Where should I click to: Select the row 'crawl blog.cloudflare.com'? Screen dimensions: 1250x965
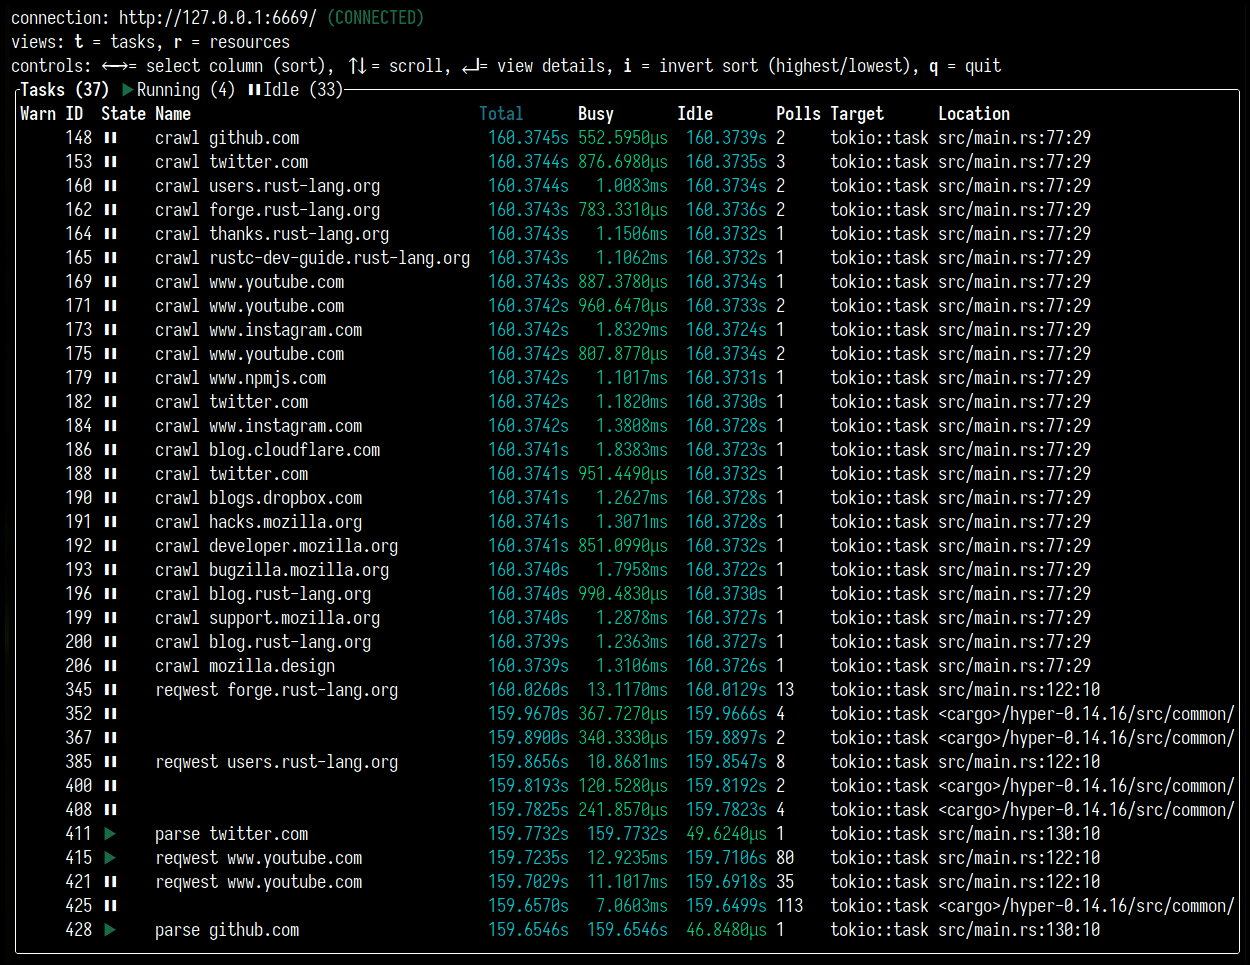628,450
